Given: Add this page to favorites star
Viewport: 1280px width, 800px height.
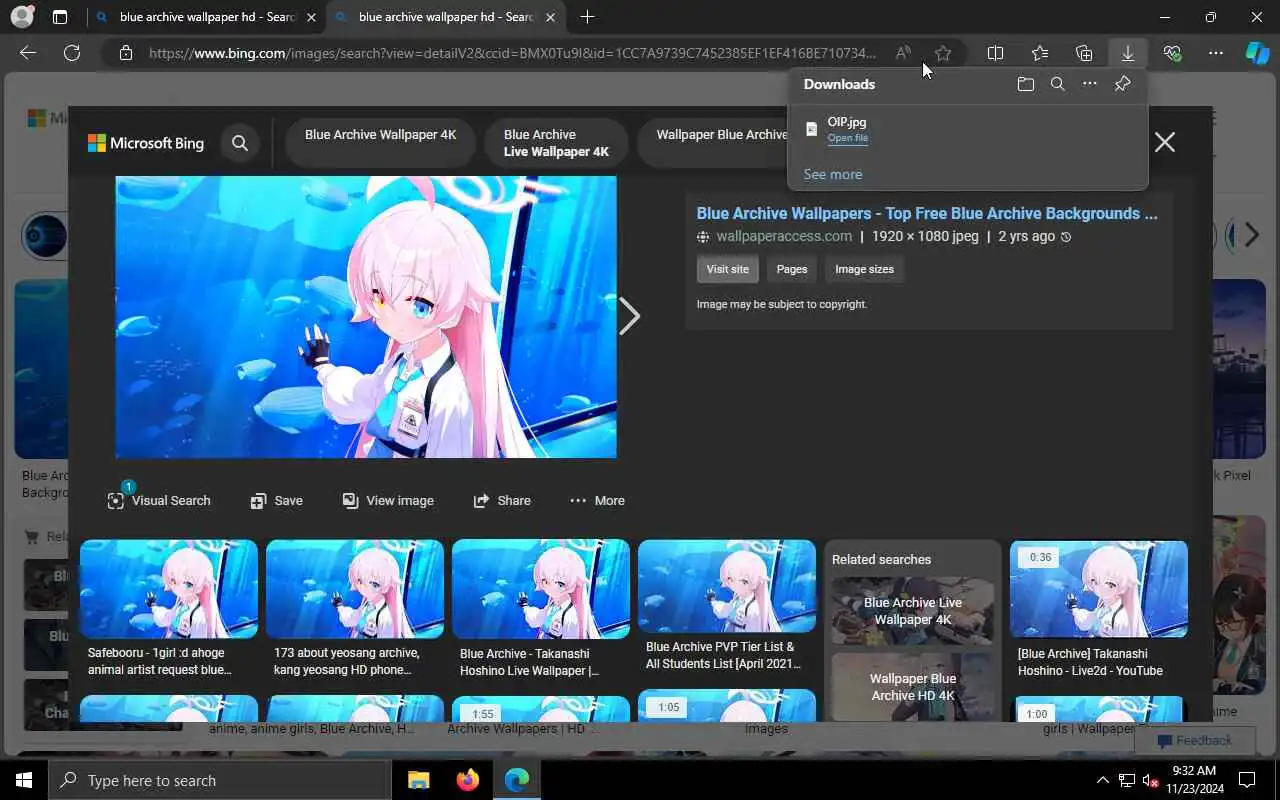Looking at the screenshot, I should 942,53.
